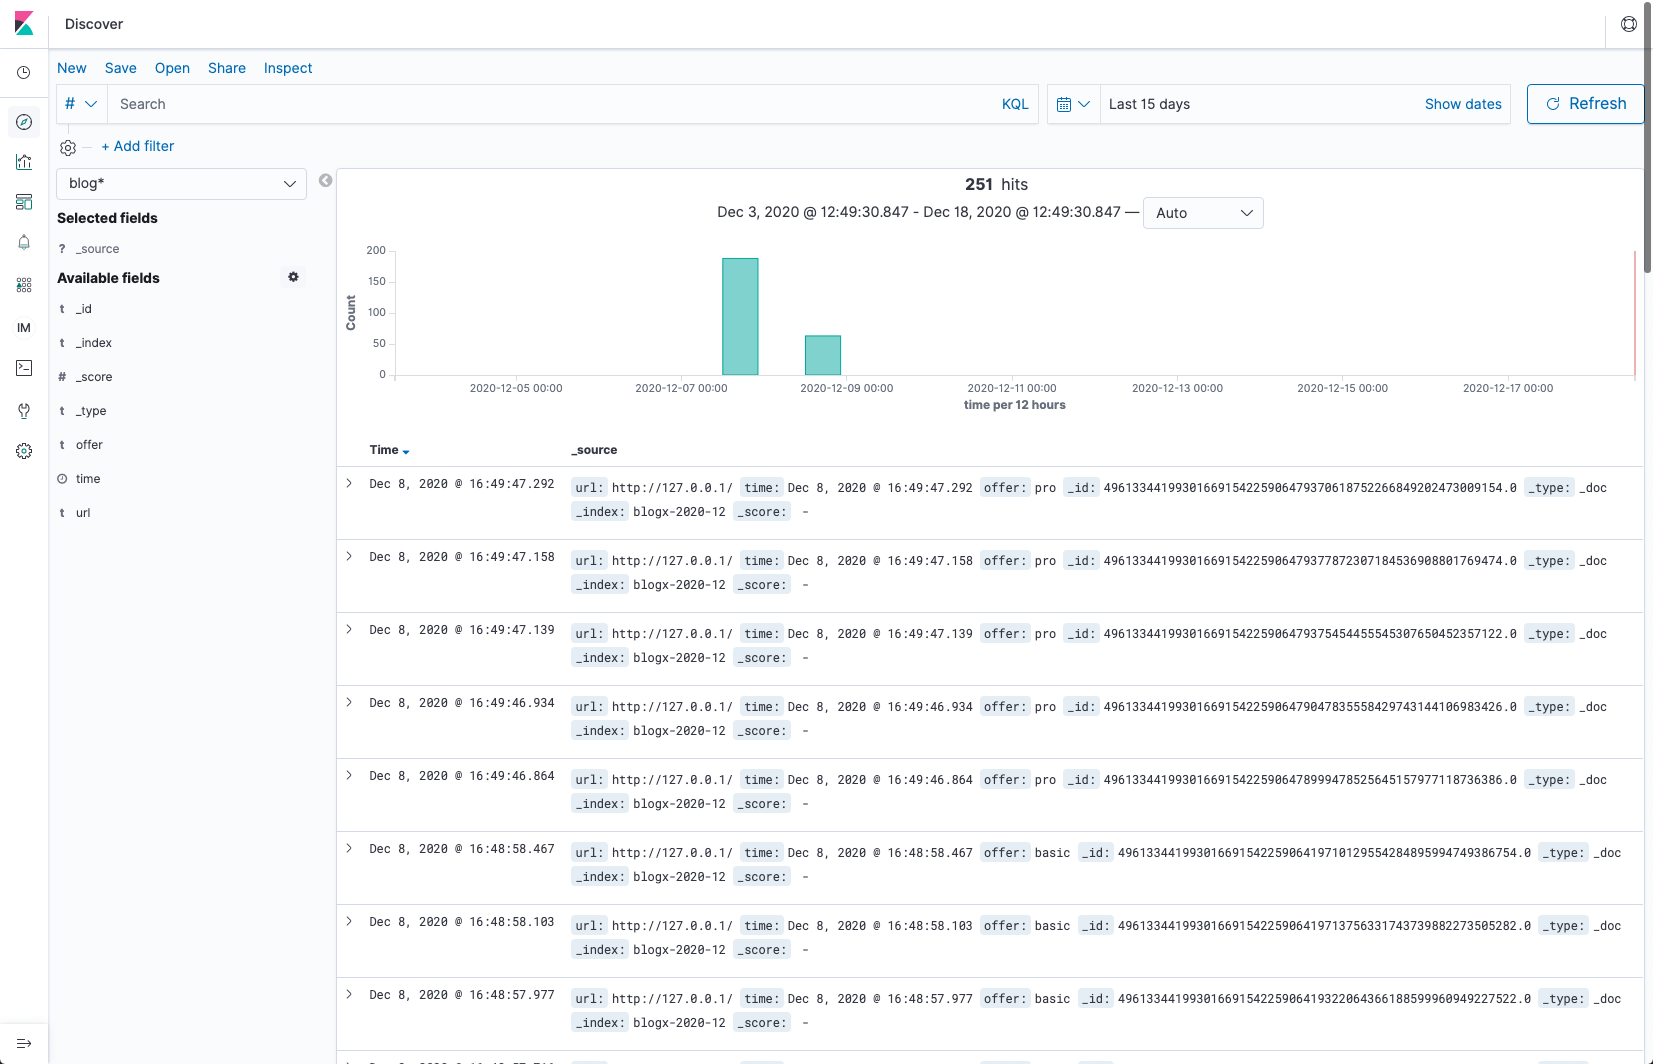Open filter options gear icon

pos(68,148)
